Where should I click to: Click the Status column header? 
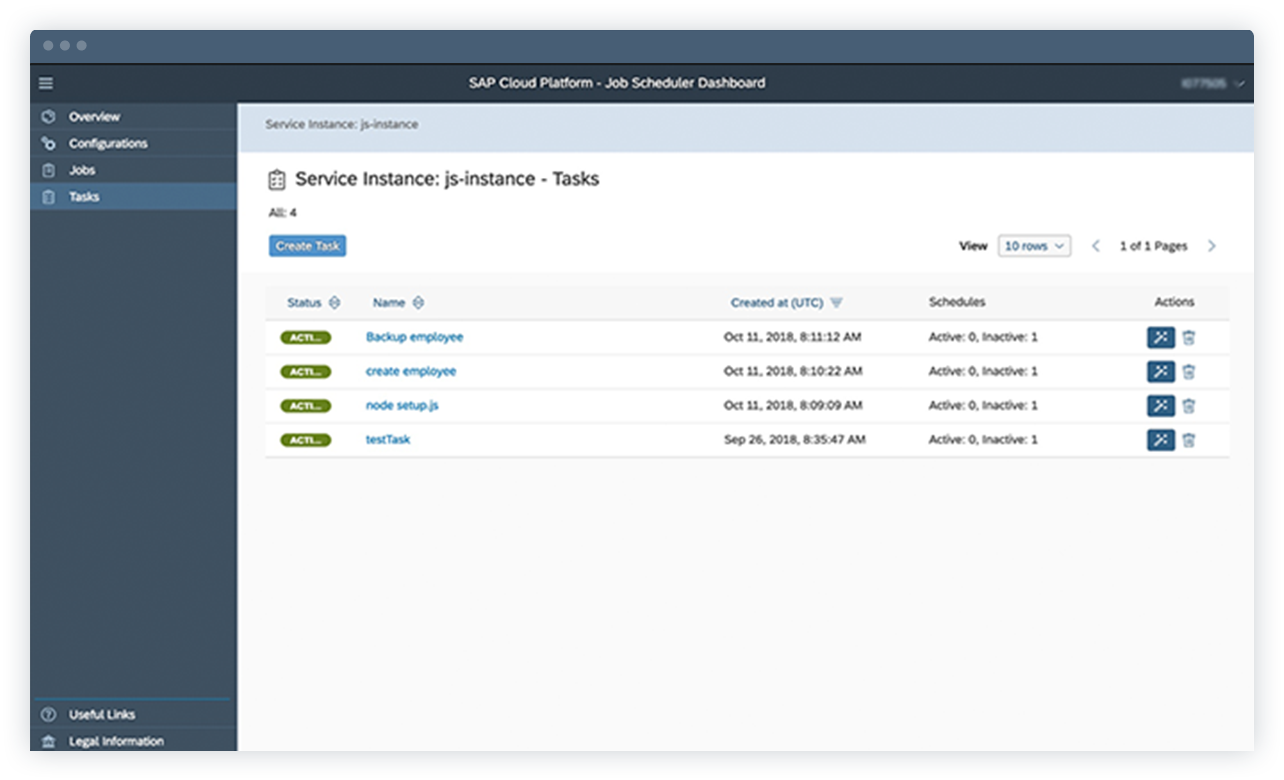click(x=304, y=302)
